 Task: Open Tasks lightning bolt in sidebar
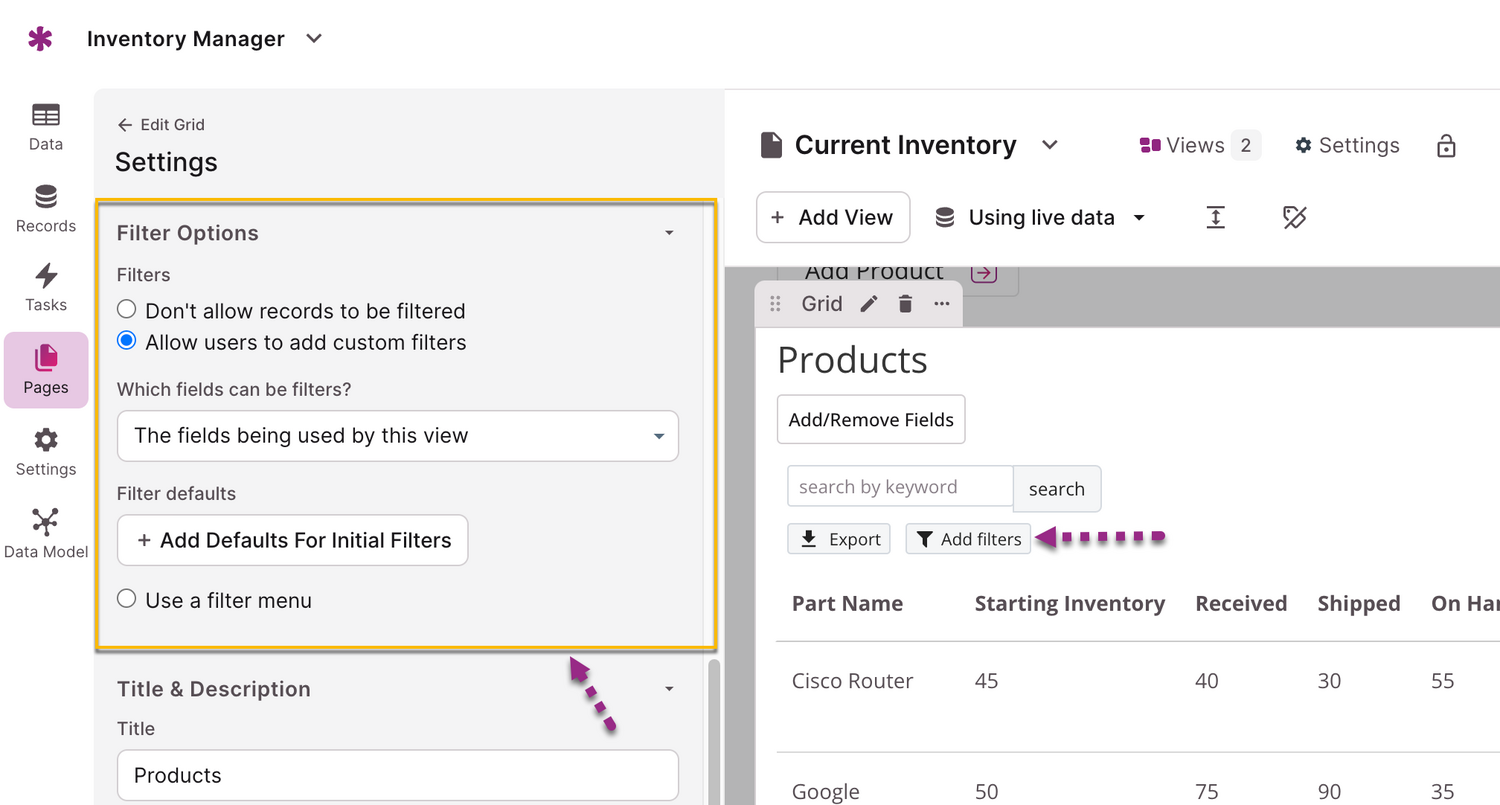pos(45,287)
